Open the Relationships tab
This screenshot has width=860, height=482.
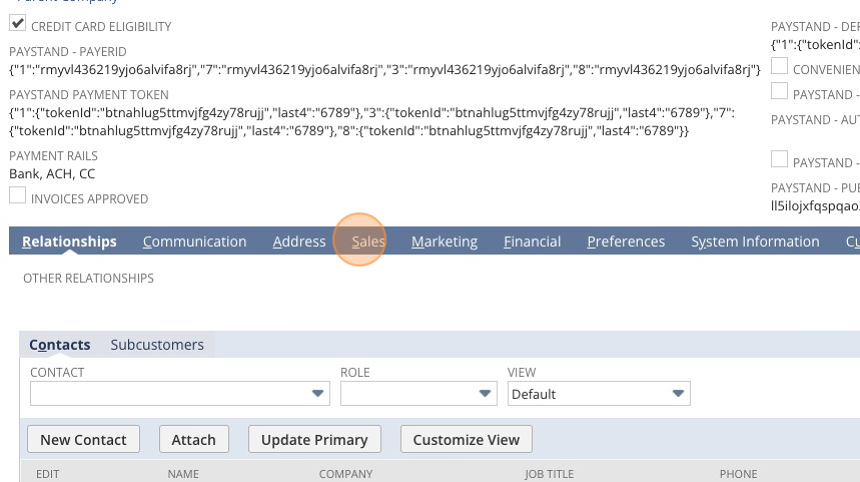[69, 241]
